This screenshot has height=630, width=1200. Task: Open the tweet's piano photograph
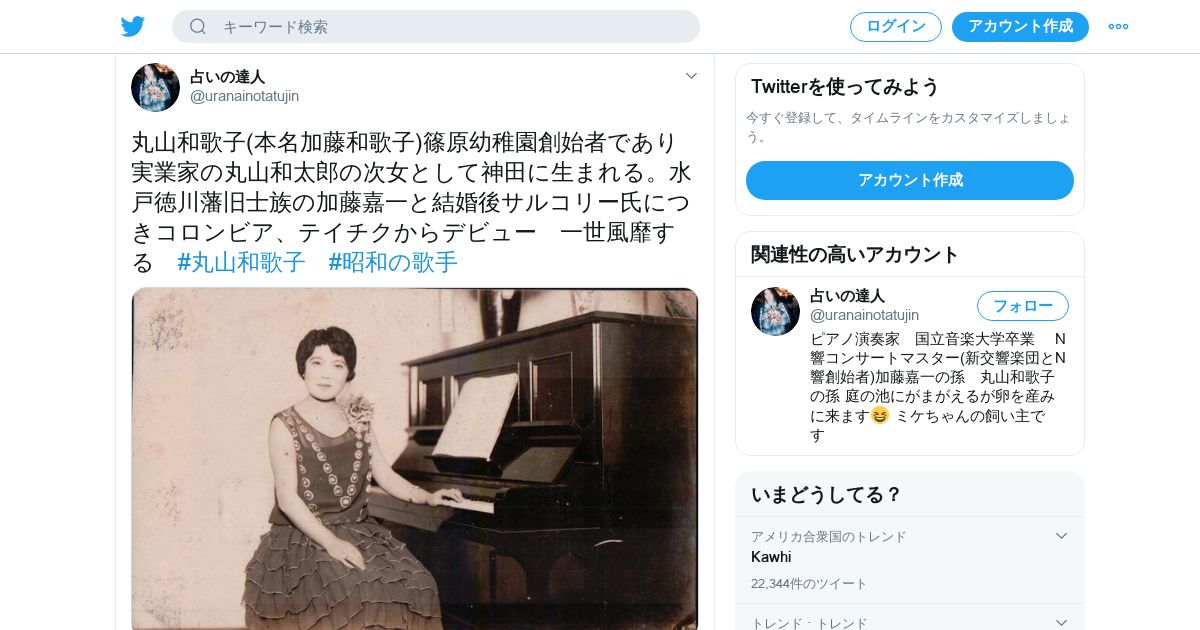(415, 459)
